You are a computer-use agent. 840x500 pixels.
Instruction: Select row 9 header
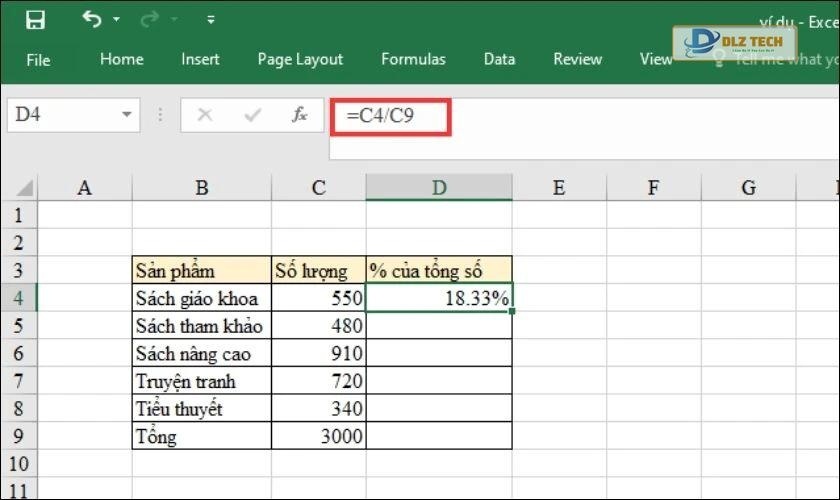pyautogui.click(x=19, y=436)
